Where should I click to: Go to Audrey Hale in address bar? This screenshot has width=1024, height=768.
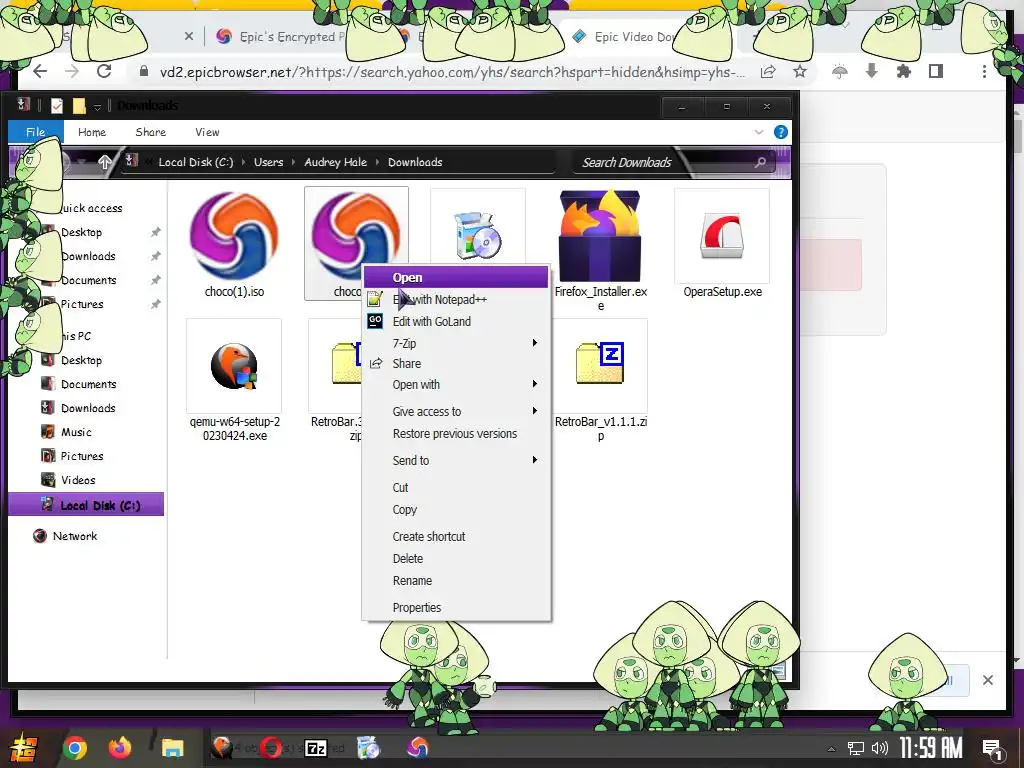[x=336, y=163]
